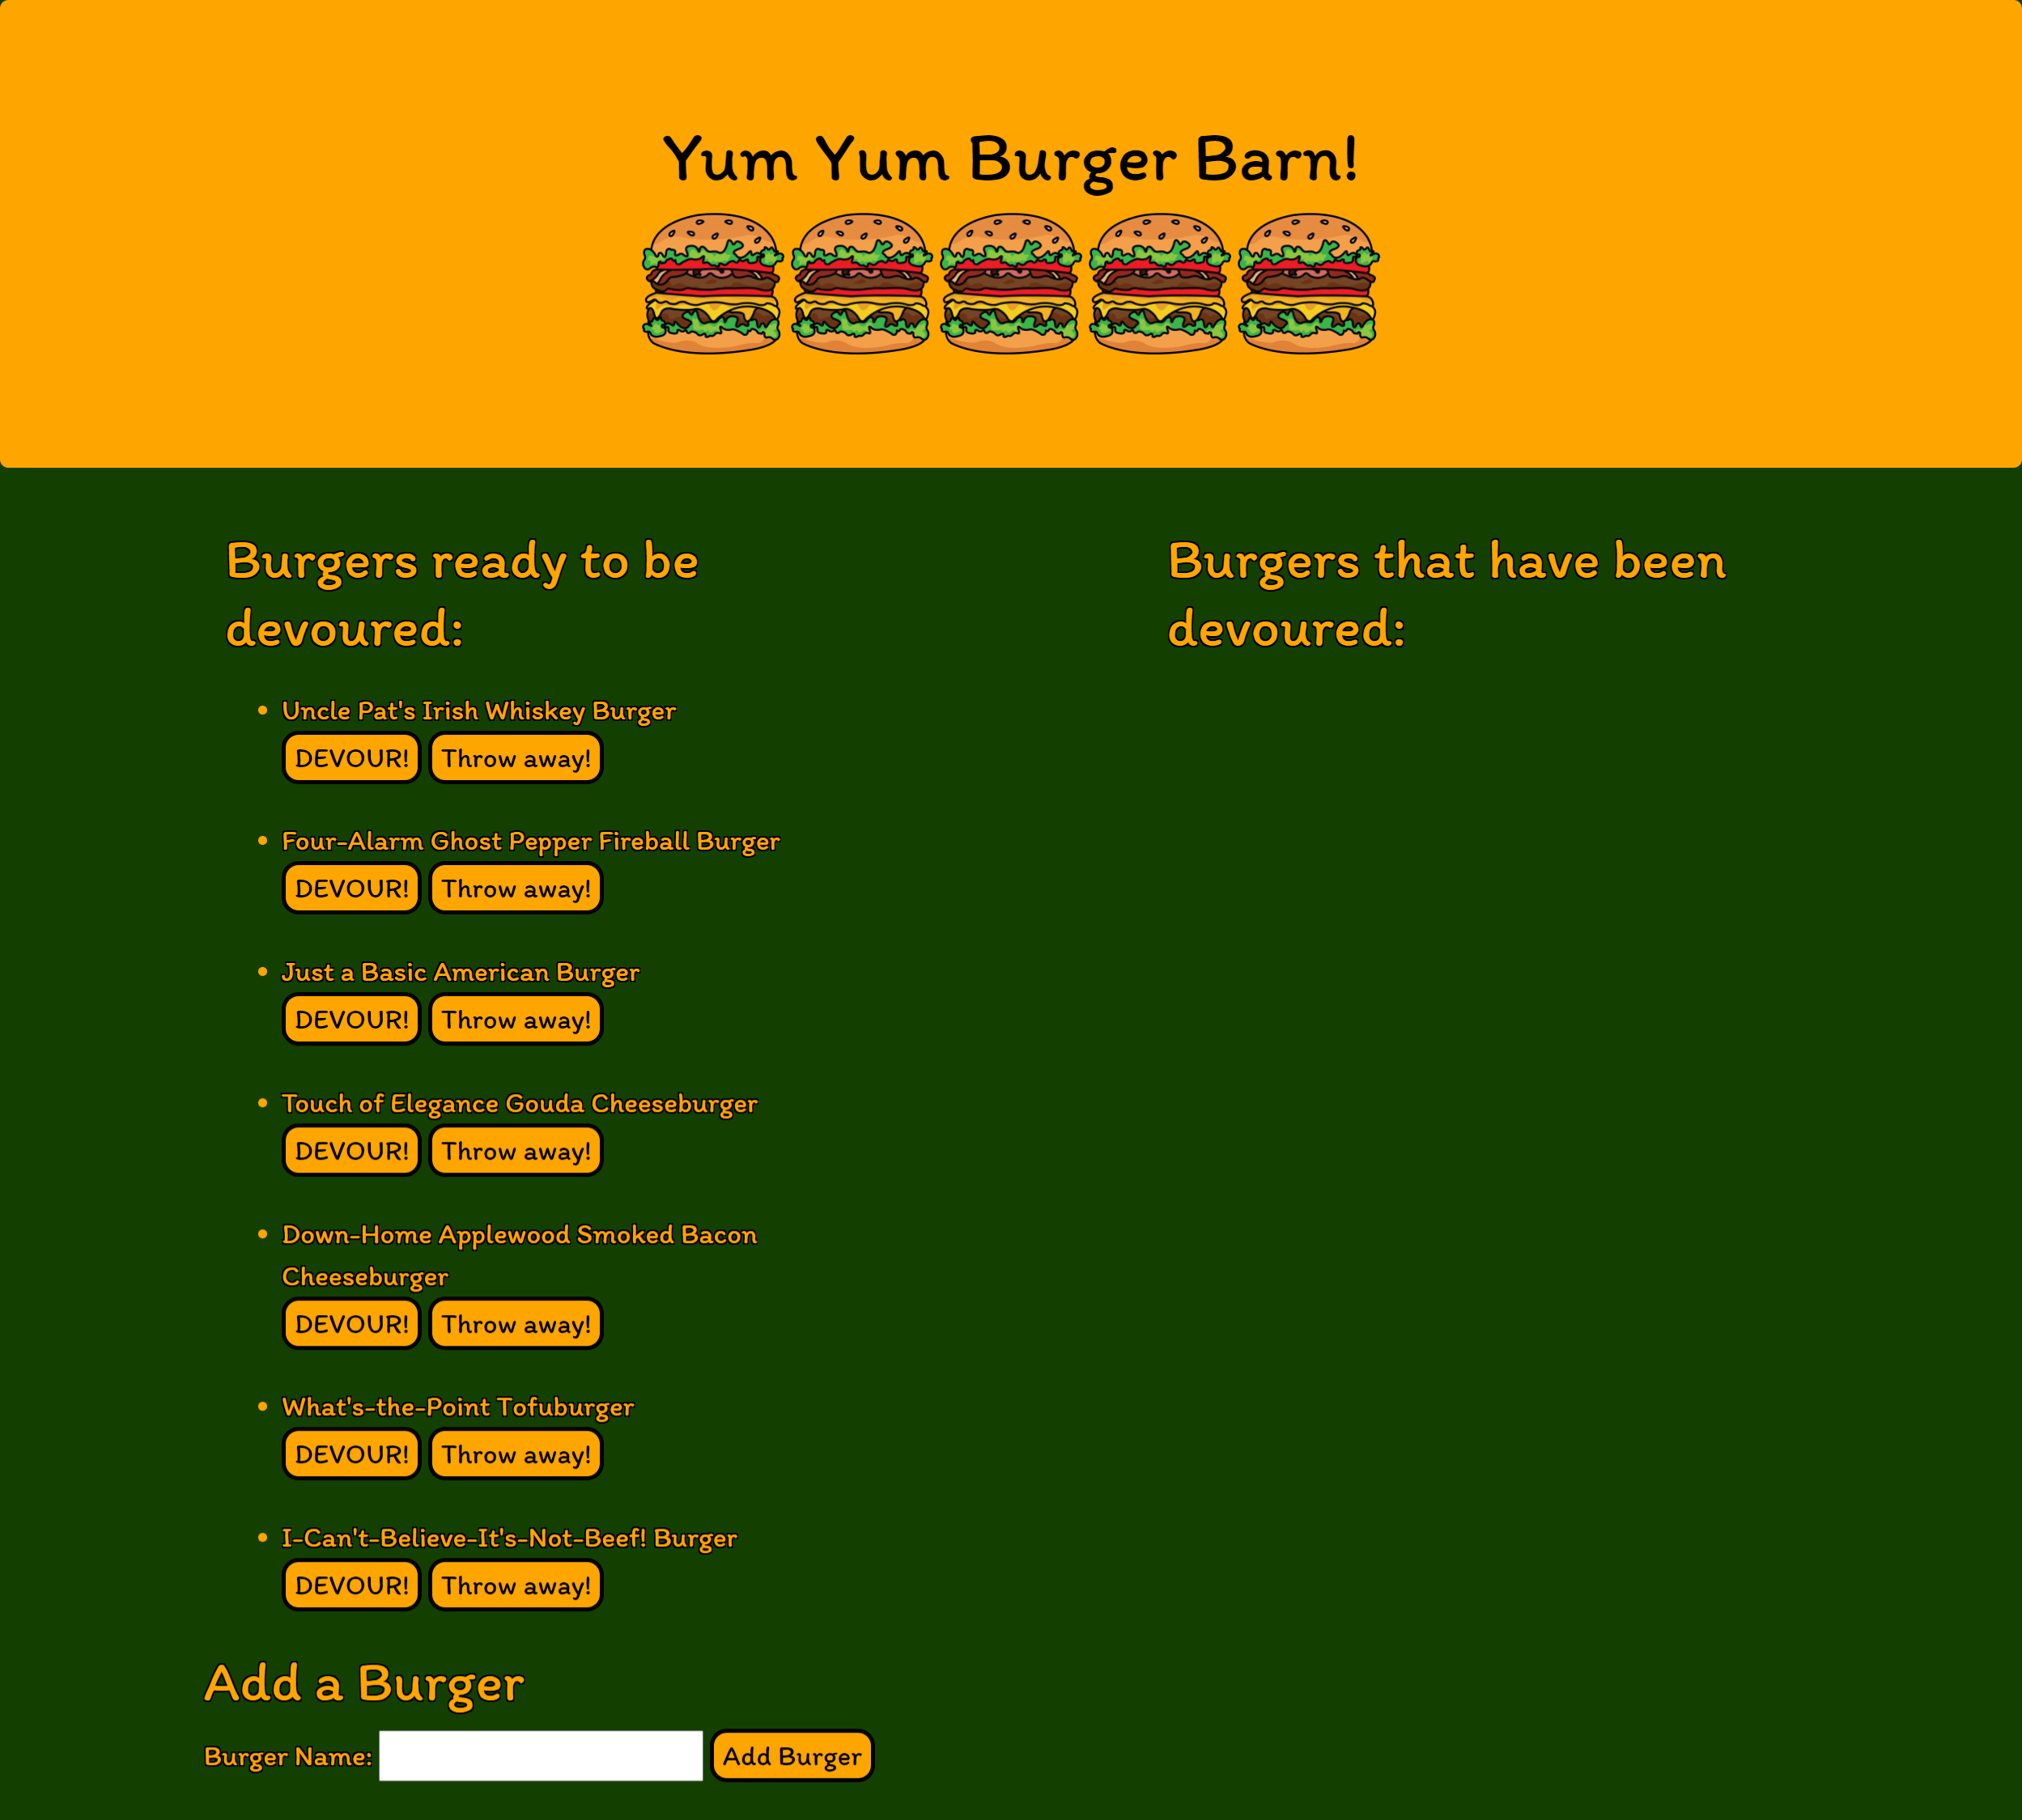Viewport: 2022px width, 1820px height.
Task: Throw away the Just a Basic American Burger
Action: (x=515, y=1019)
